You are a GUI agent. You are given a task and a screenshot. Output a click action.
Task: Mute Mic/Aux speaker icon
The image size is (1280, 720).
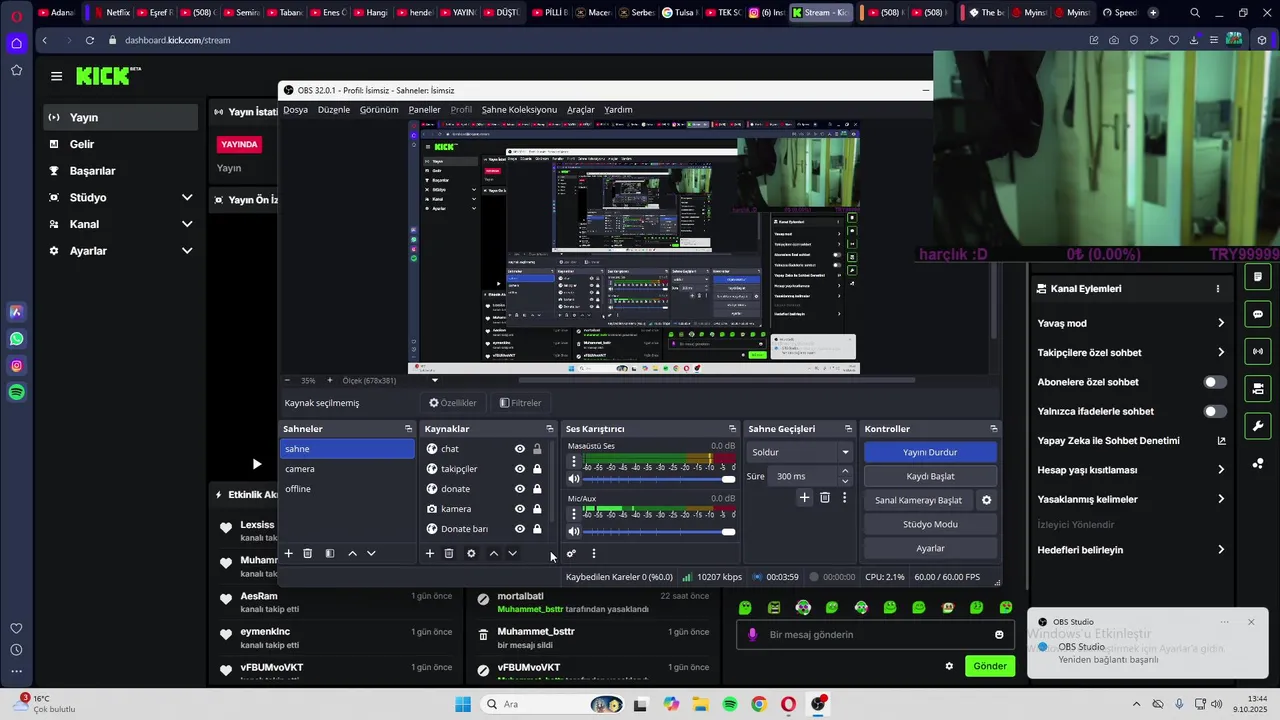tap(573, 531)
